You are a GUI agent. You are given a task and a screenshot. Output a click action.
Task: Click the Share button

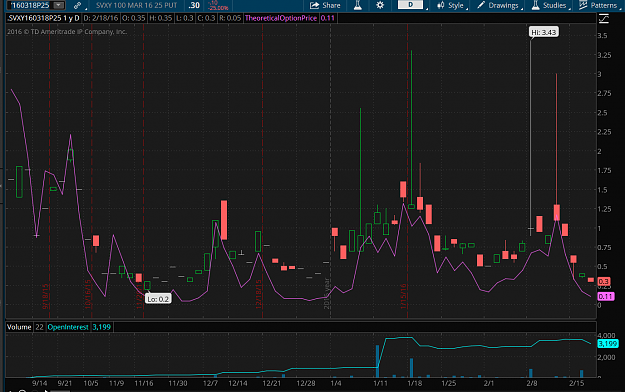pos(325,5)
